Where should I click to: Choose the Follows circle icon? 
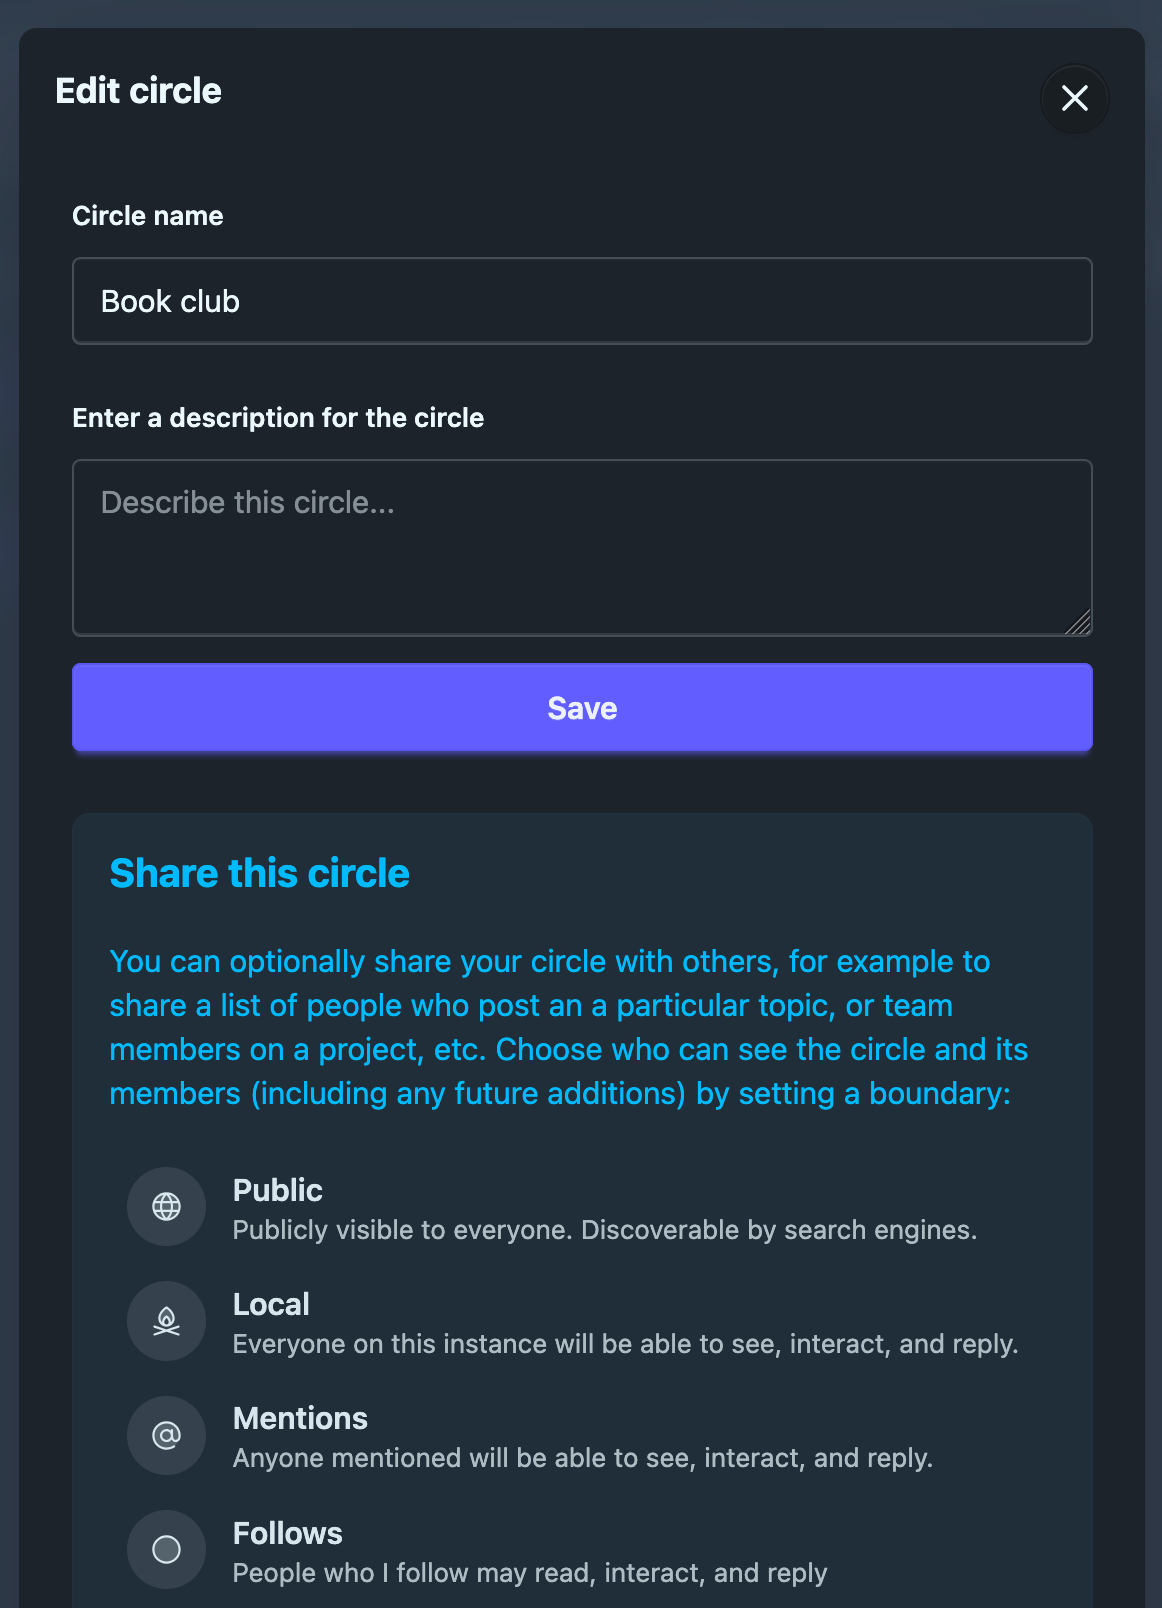(x=166, y=1549)
